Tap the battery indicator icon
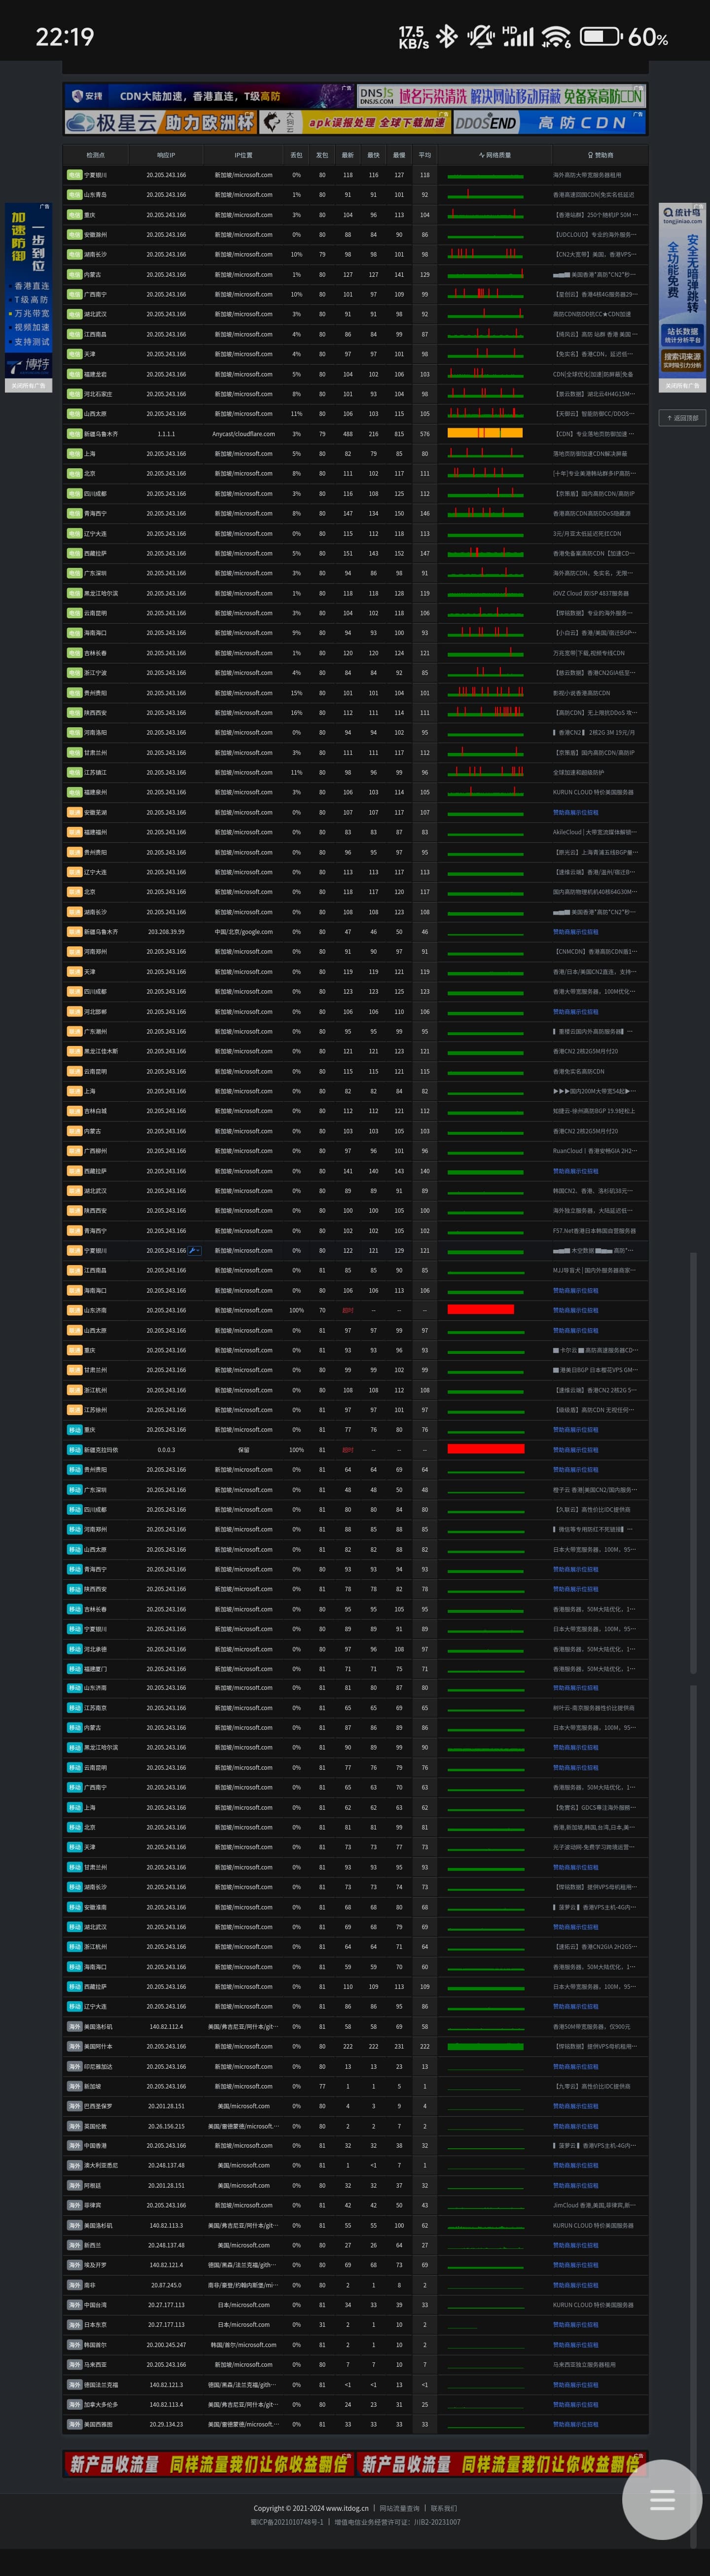 pyautogui.click(x=600, y=37)
